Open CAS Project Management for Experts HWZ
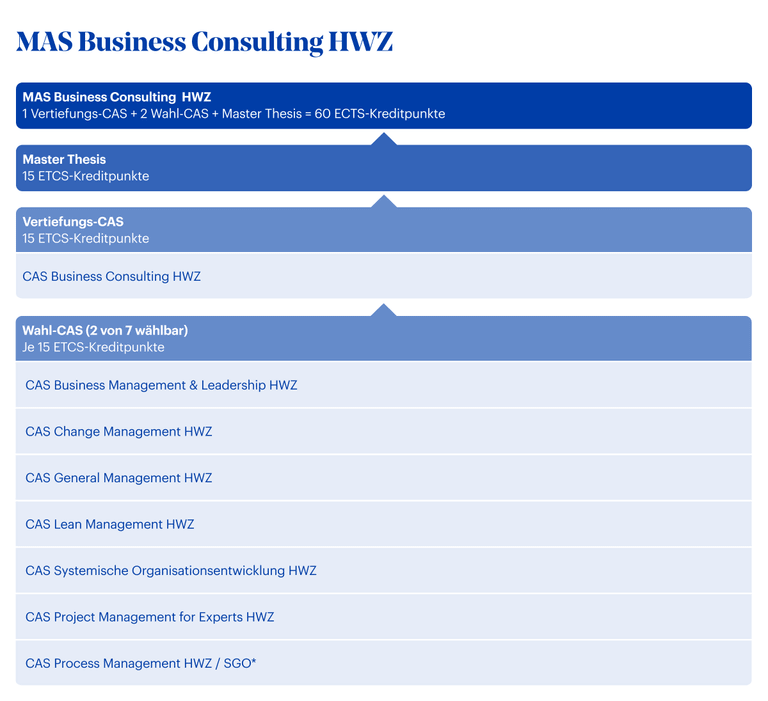Image resolution: width=768 pixels, height=701 pixels. point(384,617)
